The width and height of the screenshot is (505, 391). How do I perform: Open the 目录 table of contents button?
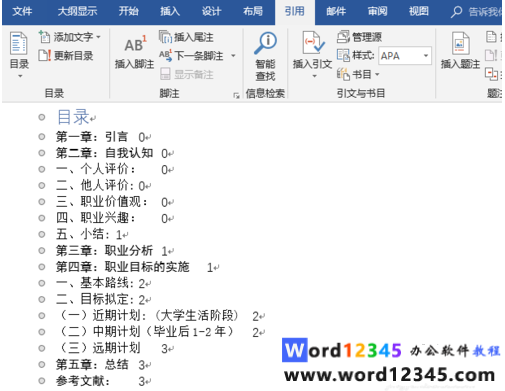pyautogui.click(x=19, y=50)
